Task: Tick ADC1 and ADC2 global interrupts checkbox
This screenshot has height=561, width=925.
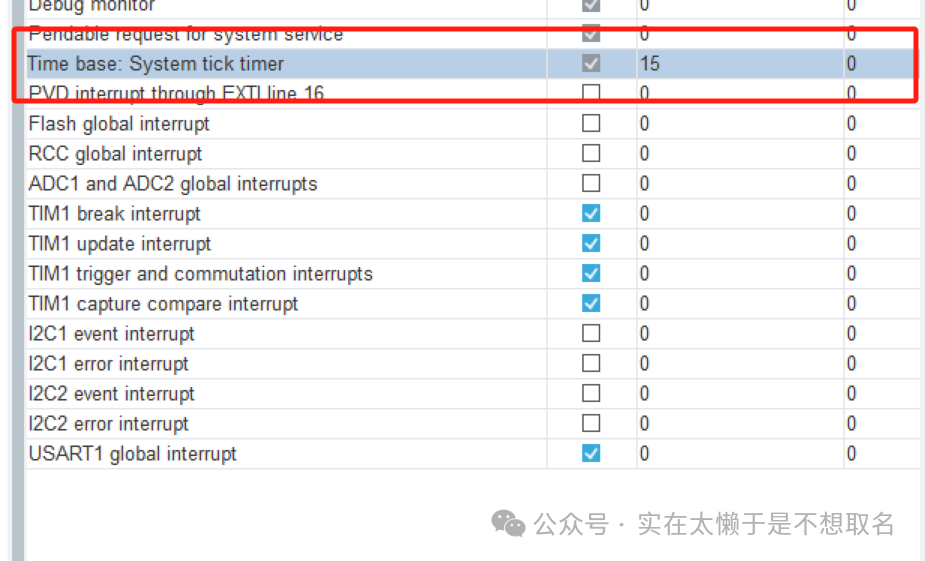Action: coord(591,184)
